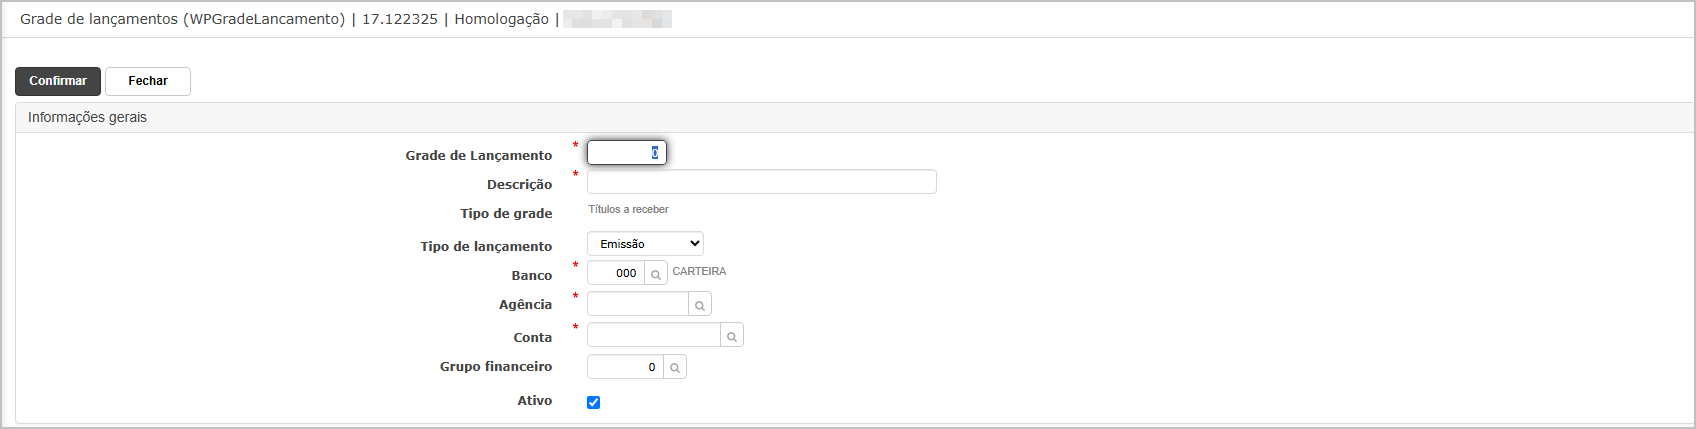Click the Conta input field
This screenshot has width=1696, height=429.
[x=654, y=335]
